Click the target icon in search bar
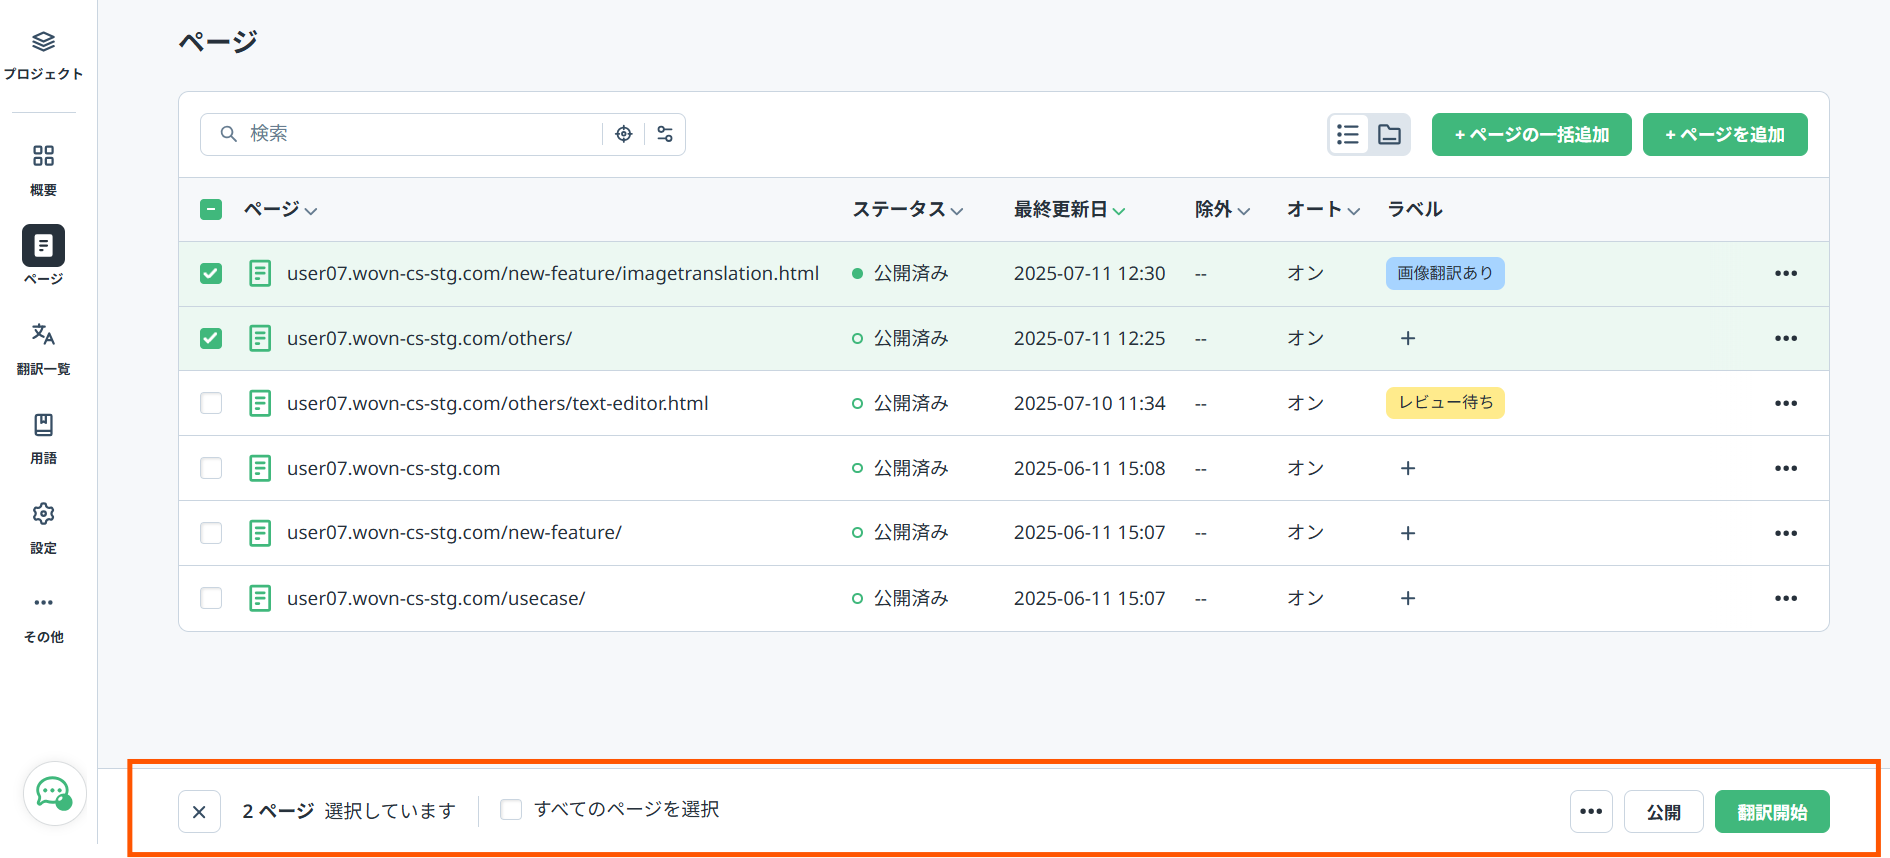 [x=624, y=134]
